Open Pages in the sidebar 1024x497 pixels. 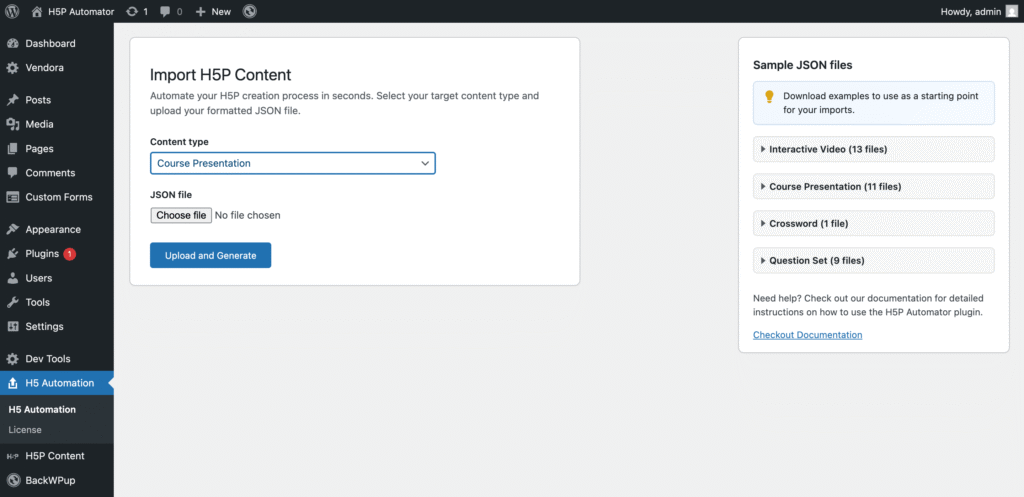tap(39, 149)
